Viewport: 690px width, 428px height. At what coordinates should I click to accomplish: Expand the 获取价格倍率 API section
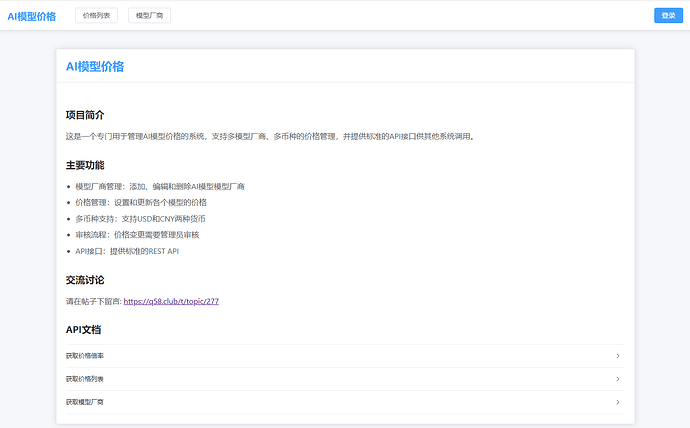[x=85, y=356]
